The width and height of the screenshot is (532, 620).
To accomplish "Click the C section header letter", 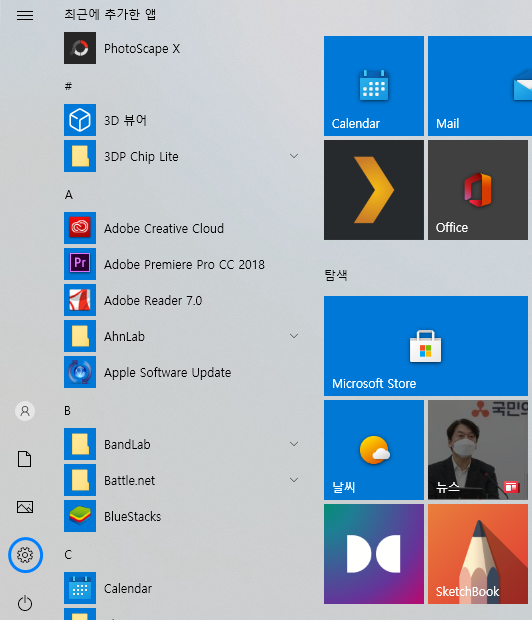I will (x=68, y=555).
